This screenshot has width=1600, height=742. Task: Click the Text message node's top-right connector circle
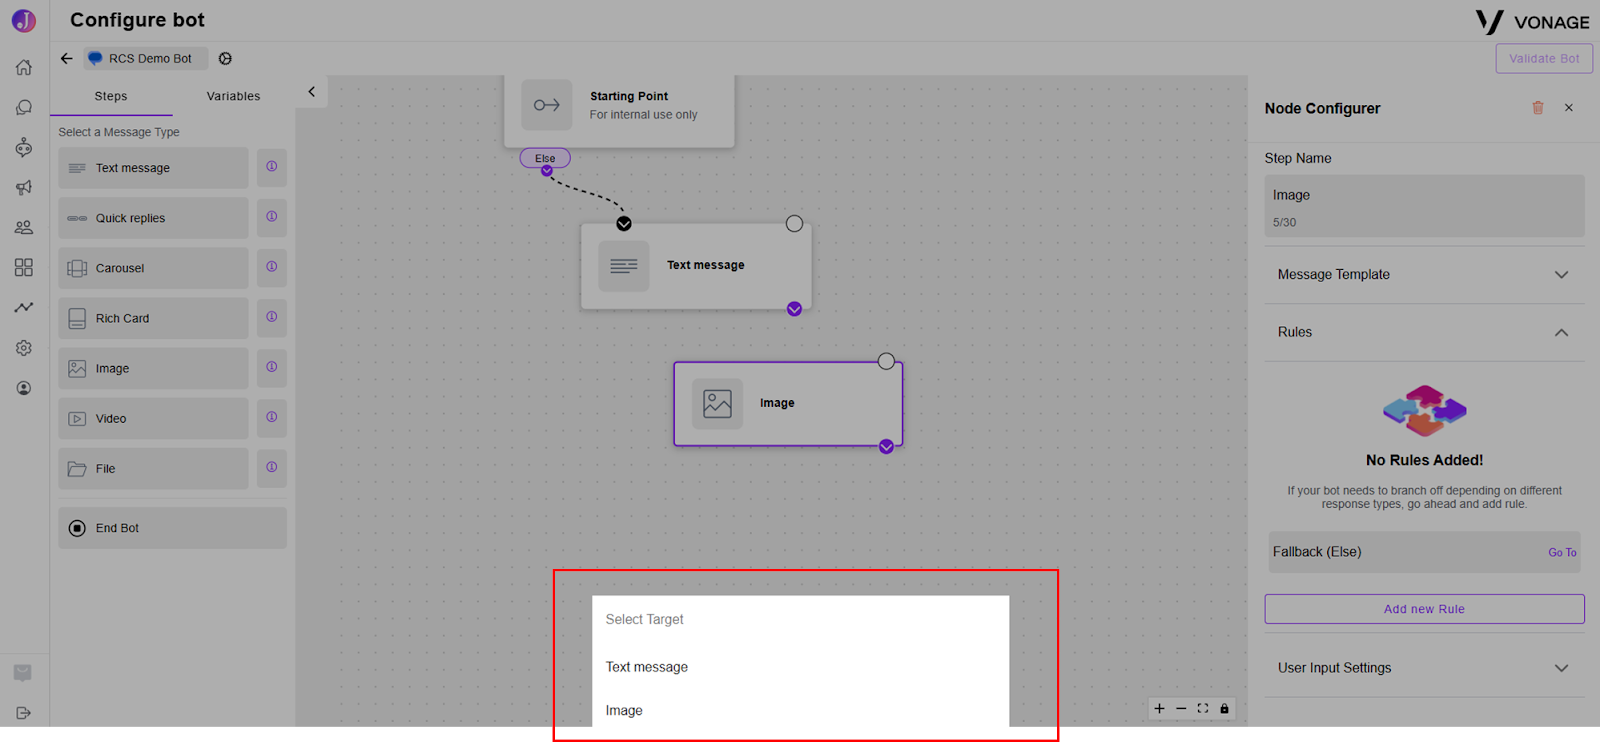[x=794, y=224]
